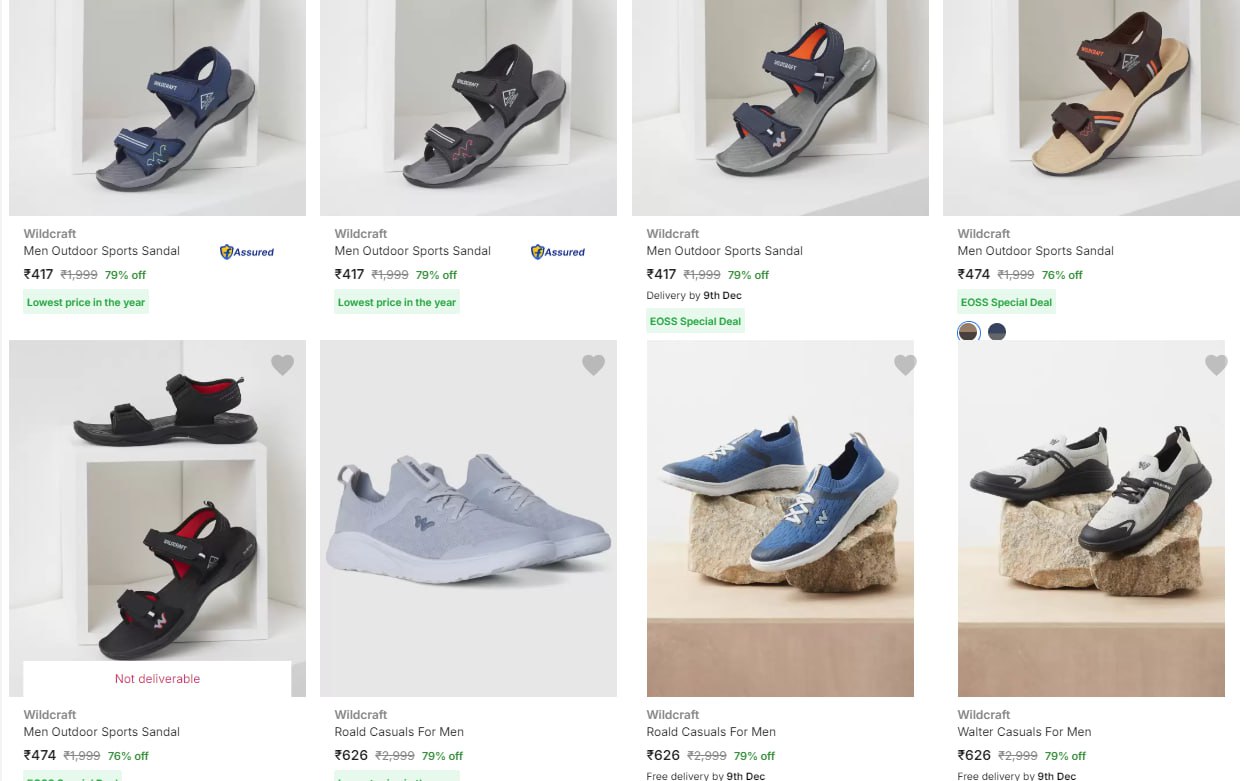Wishlist the black and red Wildcraft sandal
The image size is (1244, 781).
tap(282, 365)
